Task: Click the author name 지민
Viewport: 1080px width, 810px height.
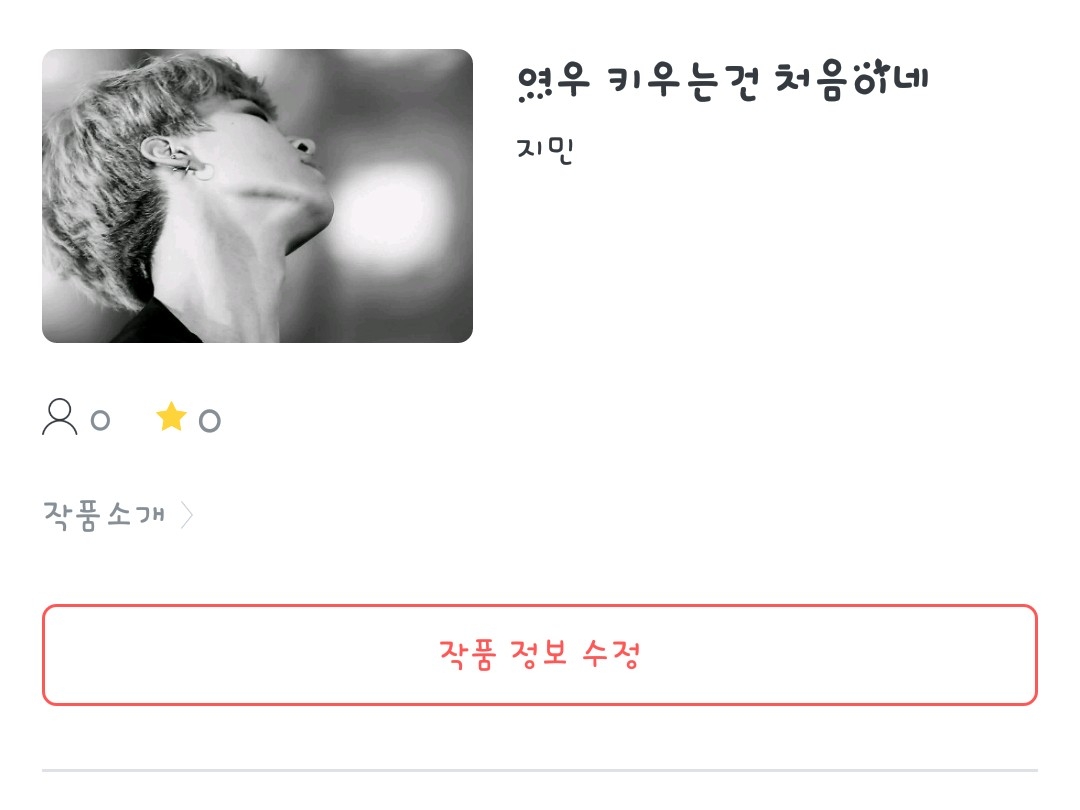Action: (x=545, y=149)
